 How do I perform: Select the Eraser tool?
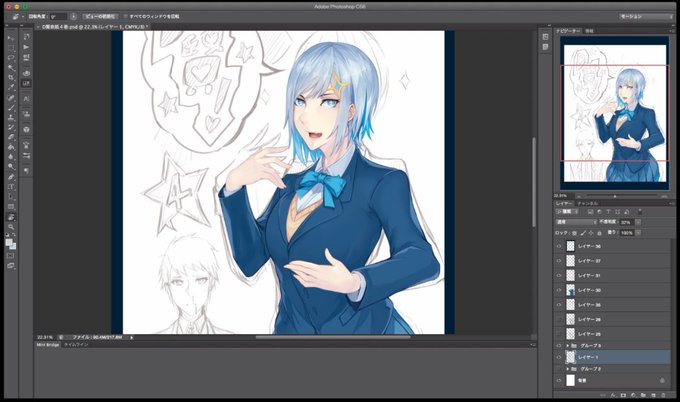[x=11, y=137]
